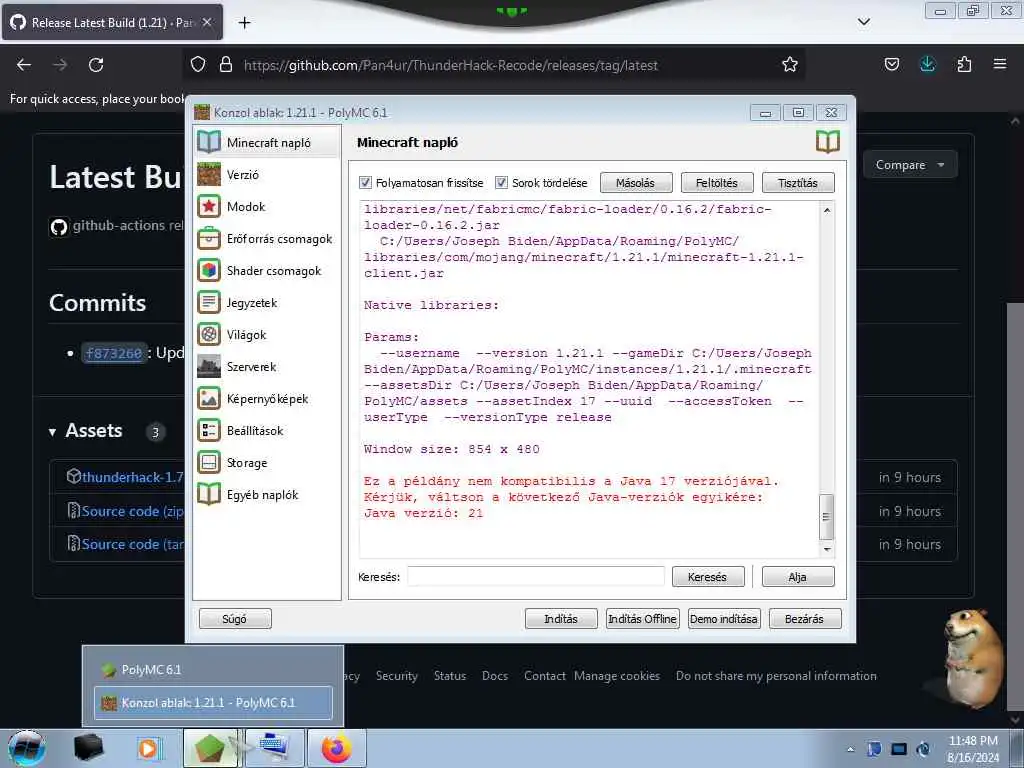Click the Egyéb naplók book icon

pos(209,494)
